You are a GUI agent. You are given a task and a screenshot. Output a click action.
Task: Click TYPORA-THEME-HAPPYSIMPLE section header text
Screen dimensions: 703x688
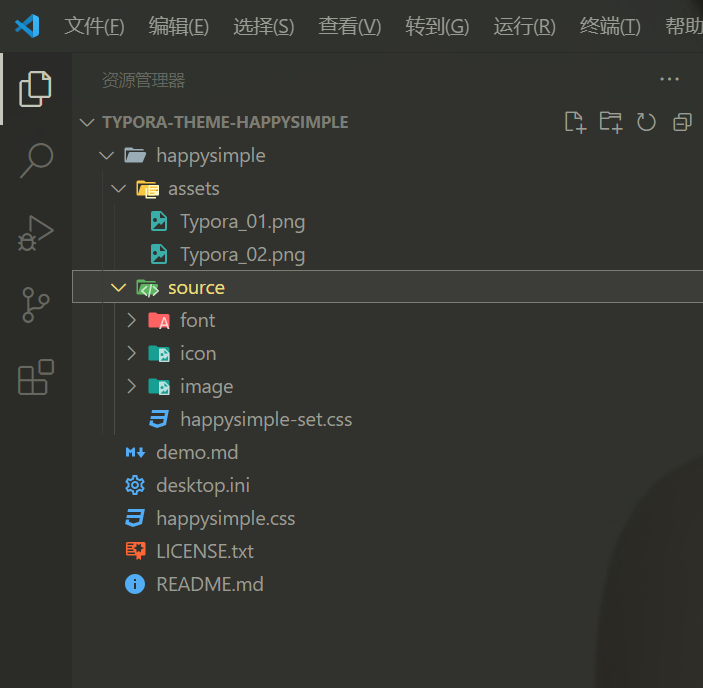tap(226, 122)
